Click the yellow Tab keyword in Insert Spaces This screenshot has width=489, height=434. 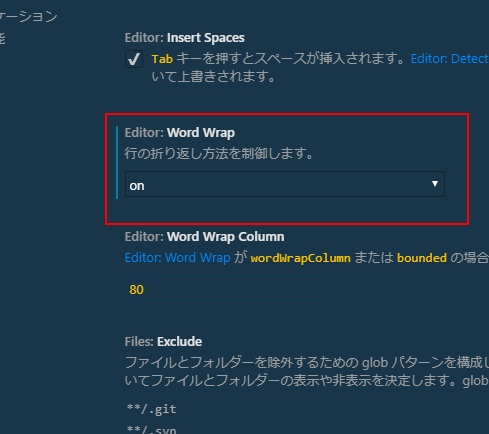coord(162,59)
